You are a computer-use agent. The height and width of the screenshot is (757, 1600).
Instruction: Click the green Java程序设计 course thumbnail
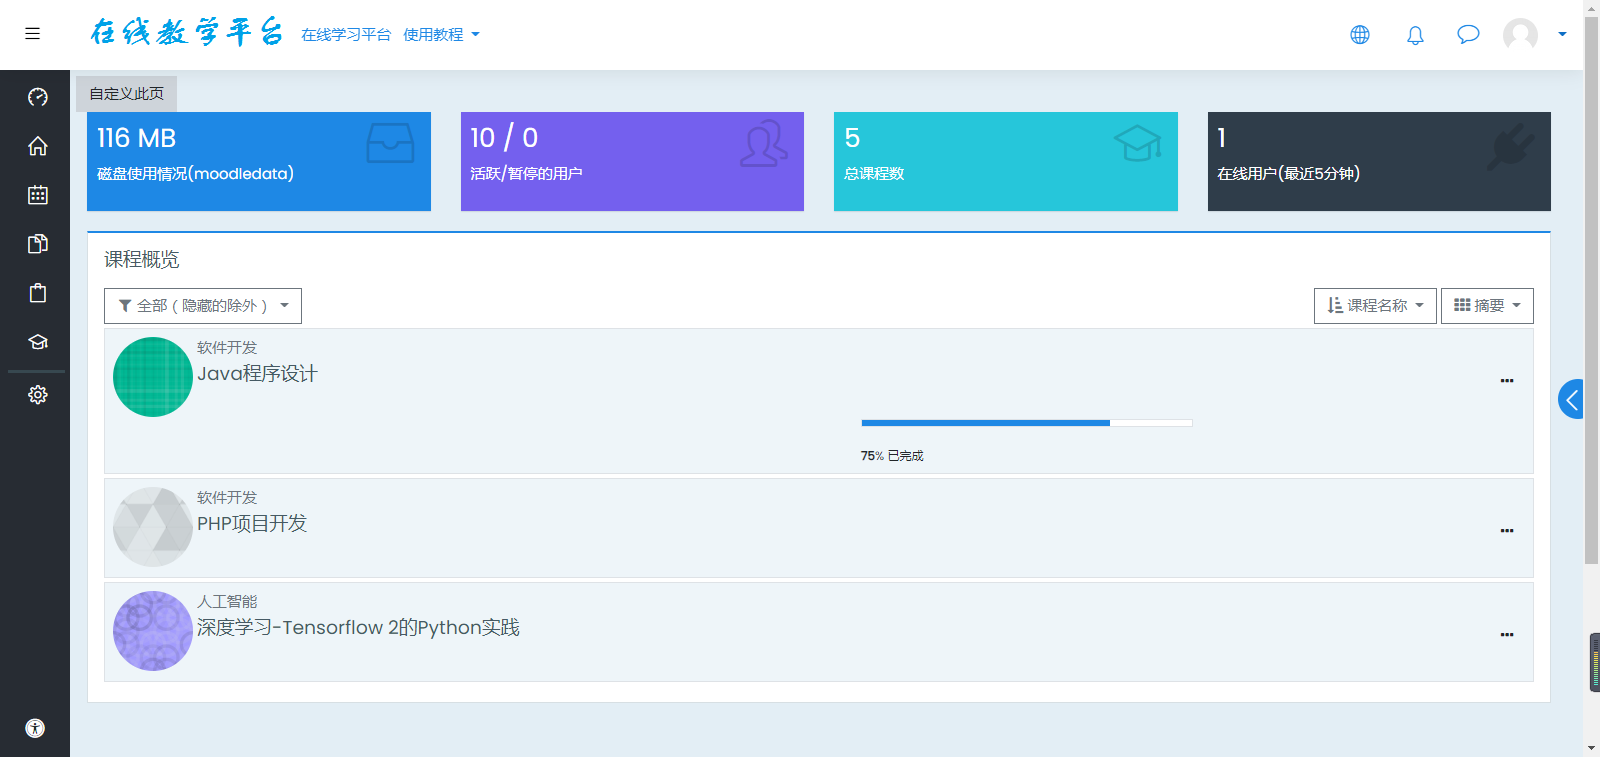153,377
